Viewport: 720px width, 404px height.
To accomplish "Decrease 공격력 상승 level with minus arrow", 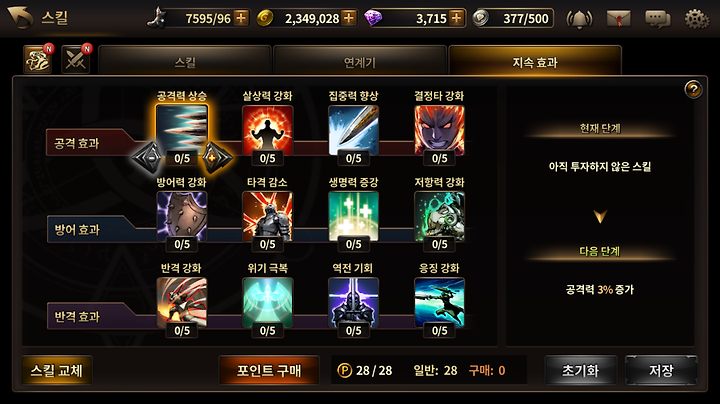I will (x=147, y=157).
